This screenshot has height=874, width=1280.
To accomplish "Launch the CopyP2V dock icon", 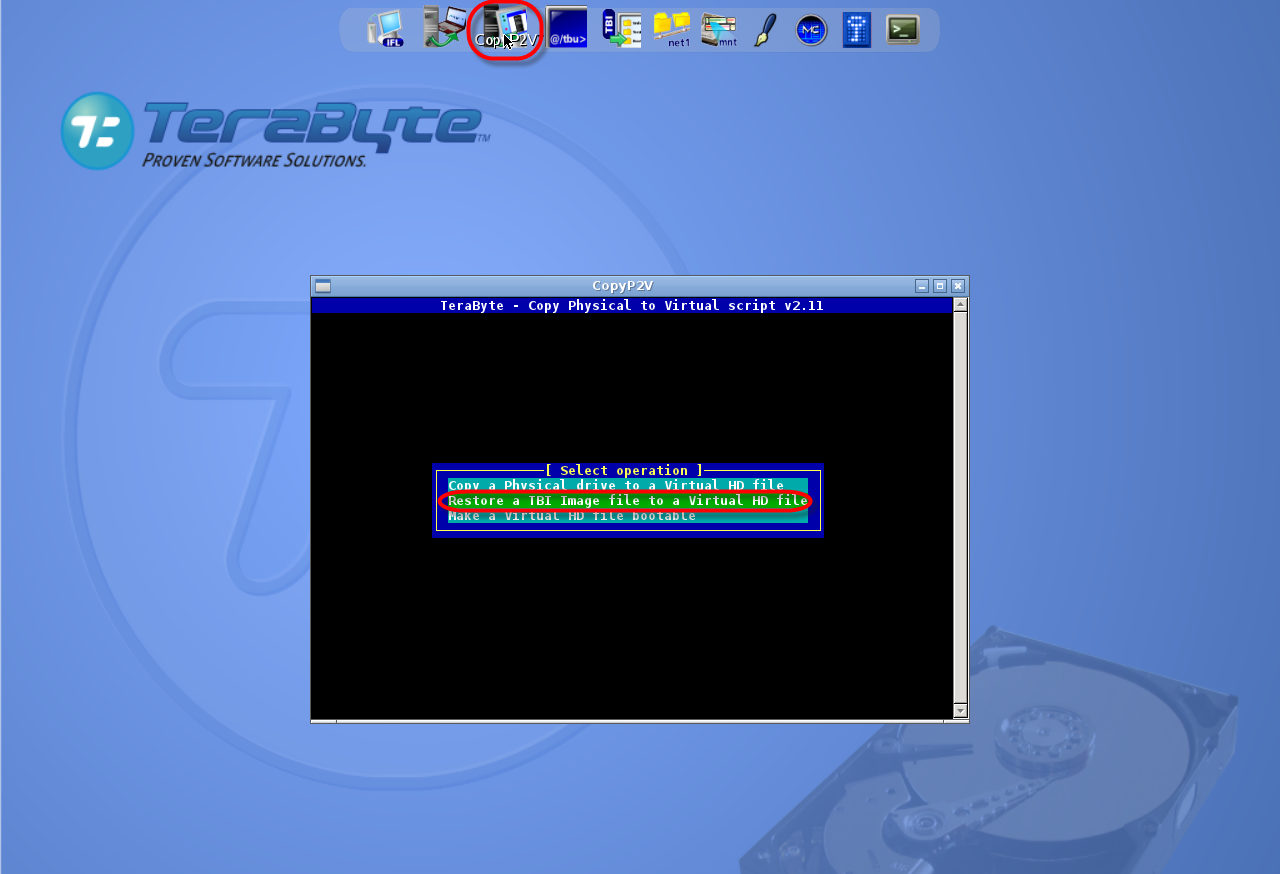I will [x=505, y=28].
